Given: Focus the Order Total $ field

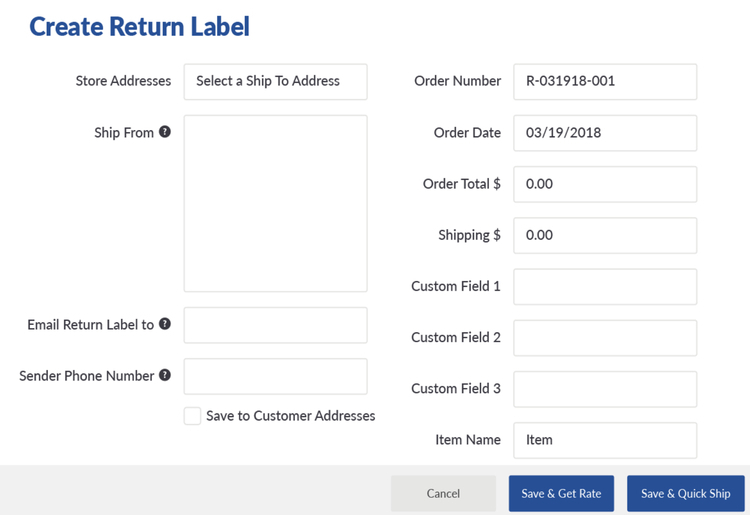Looking at the screenshot, I should point(605,184).
